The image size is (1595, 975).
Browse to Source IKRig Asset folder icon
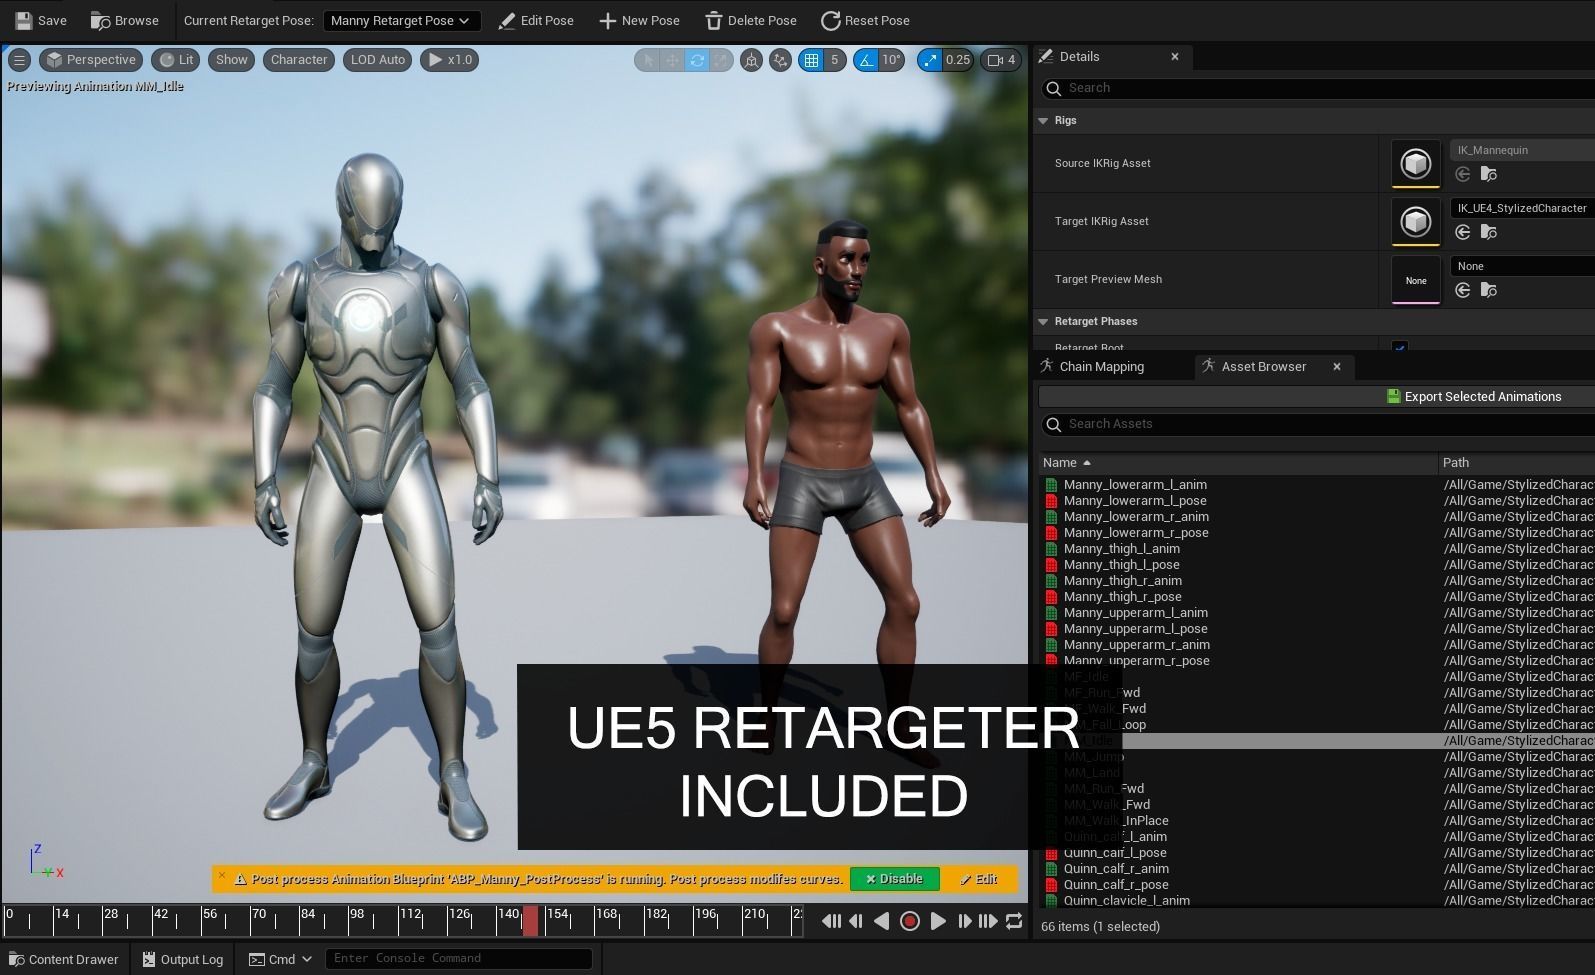1489,174
